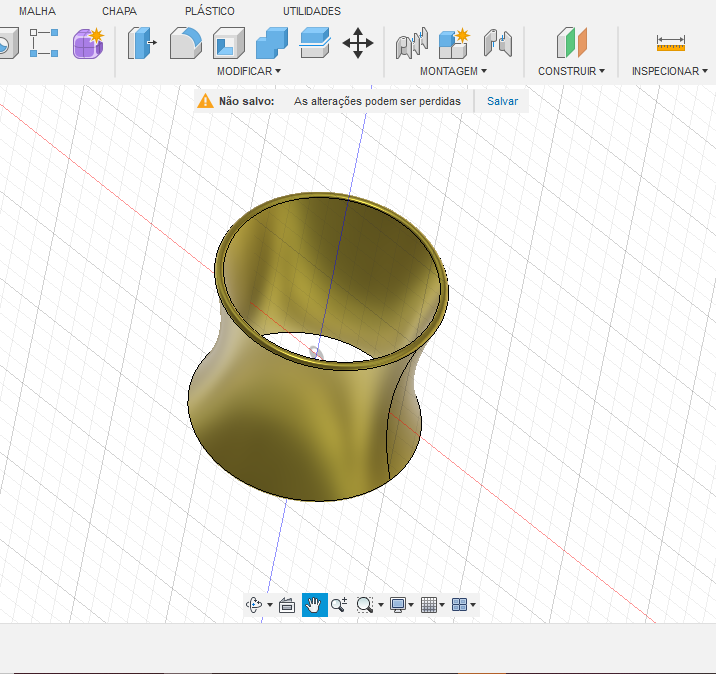Expand the MODIFICAR dropdown
This screenshot has height=674, width=716.
[249, 71]
